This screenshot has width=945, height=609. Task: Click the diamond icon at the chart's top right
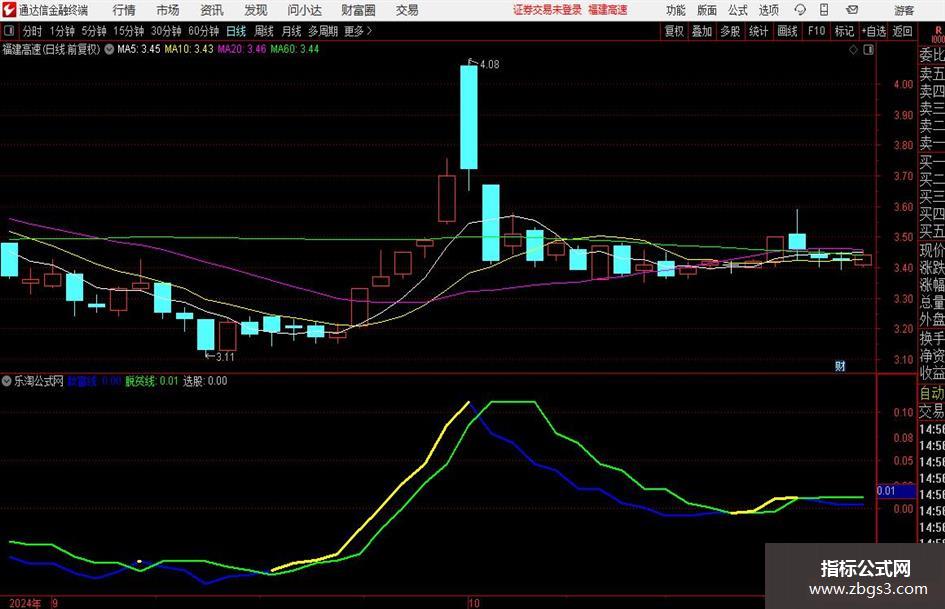pyautogui.click(x=853, y=49)
